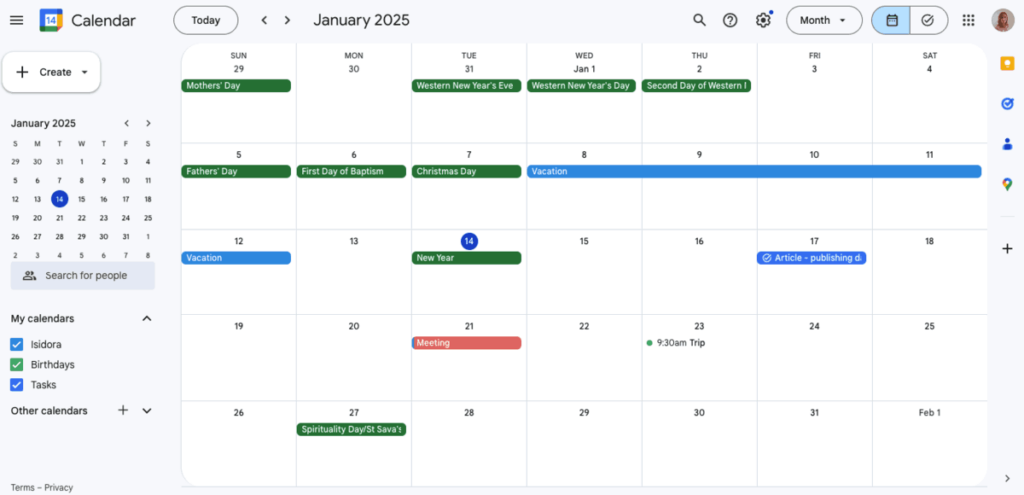Open the account profile avatar
The height and width of the screenshot is (495, 1024).
[1003, 20]
